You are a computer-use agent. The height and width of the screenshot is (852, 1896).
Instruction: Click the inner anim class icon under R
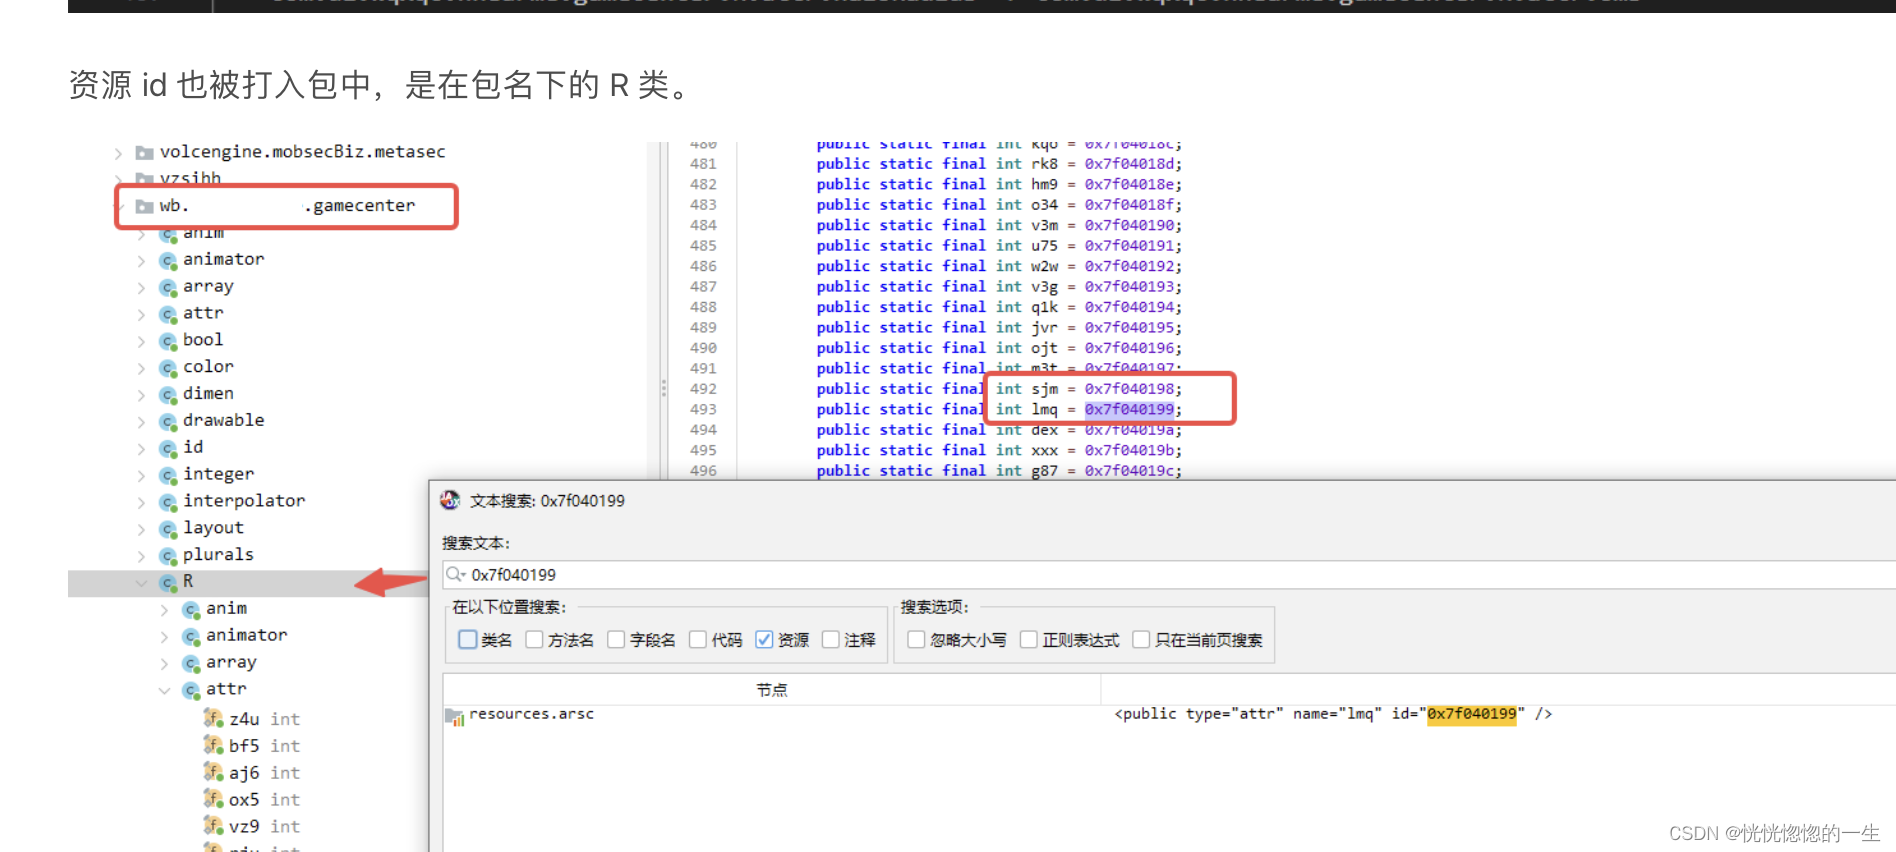pos(191,609)
